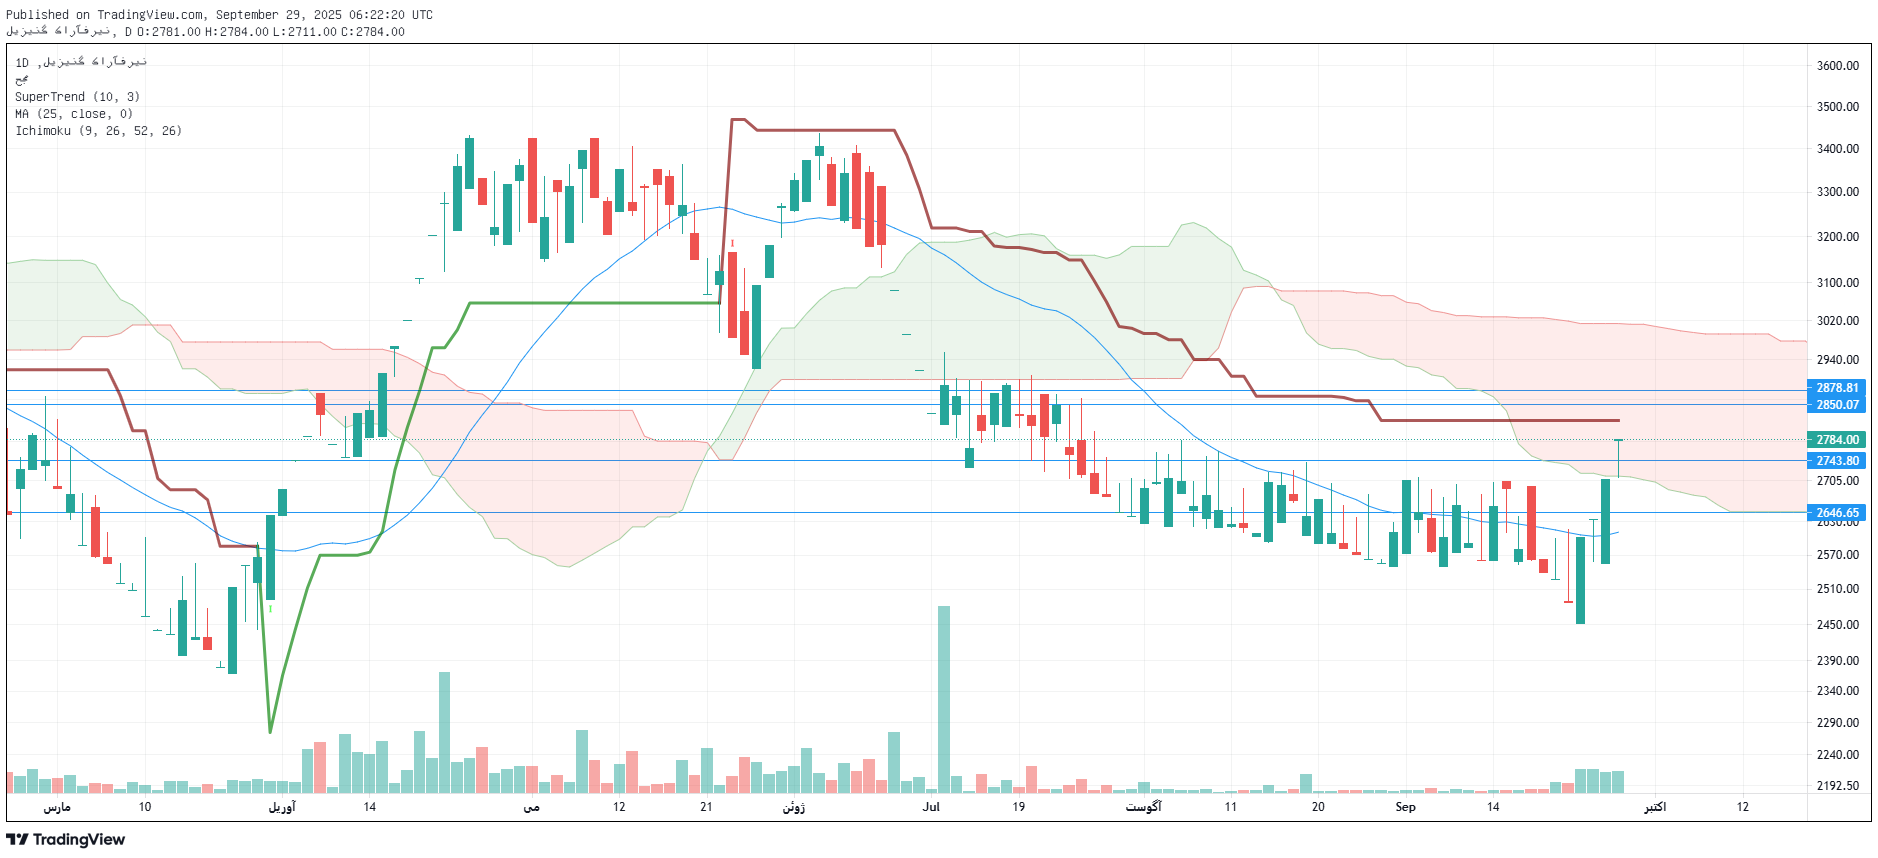Click the 2646.65 price level label
Viewport: 1878px width, 858px height.
tap(1836, 513)
